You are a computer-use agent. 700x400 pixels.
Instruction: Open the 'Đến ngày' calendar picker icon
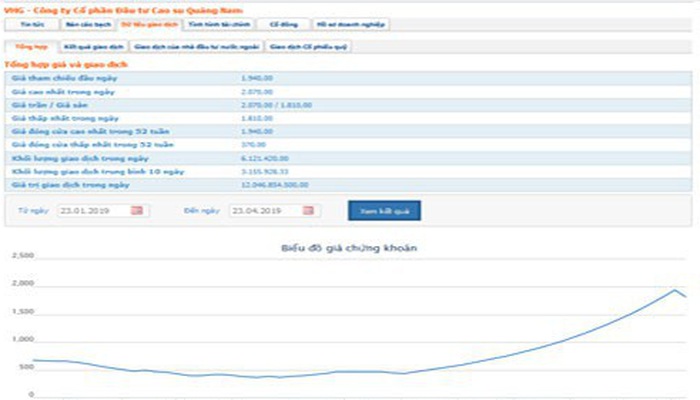click(x=308, y=210)
